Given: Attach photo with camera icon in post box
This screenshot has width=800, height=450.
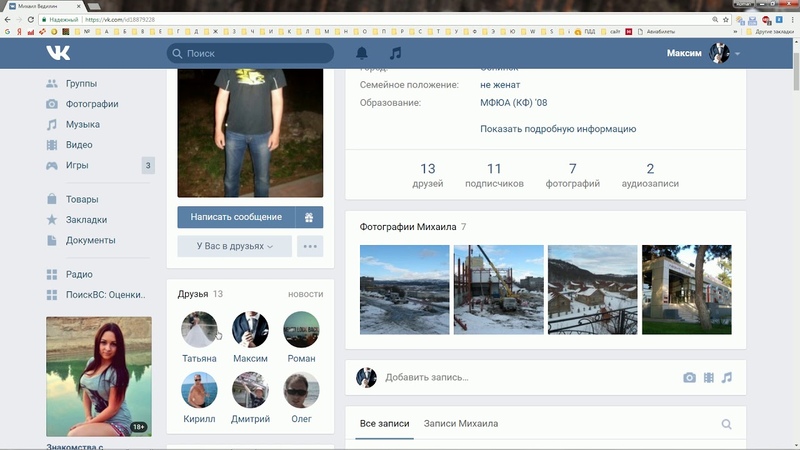Looking at the screenshot, I should tap(689, 378).
